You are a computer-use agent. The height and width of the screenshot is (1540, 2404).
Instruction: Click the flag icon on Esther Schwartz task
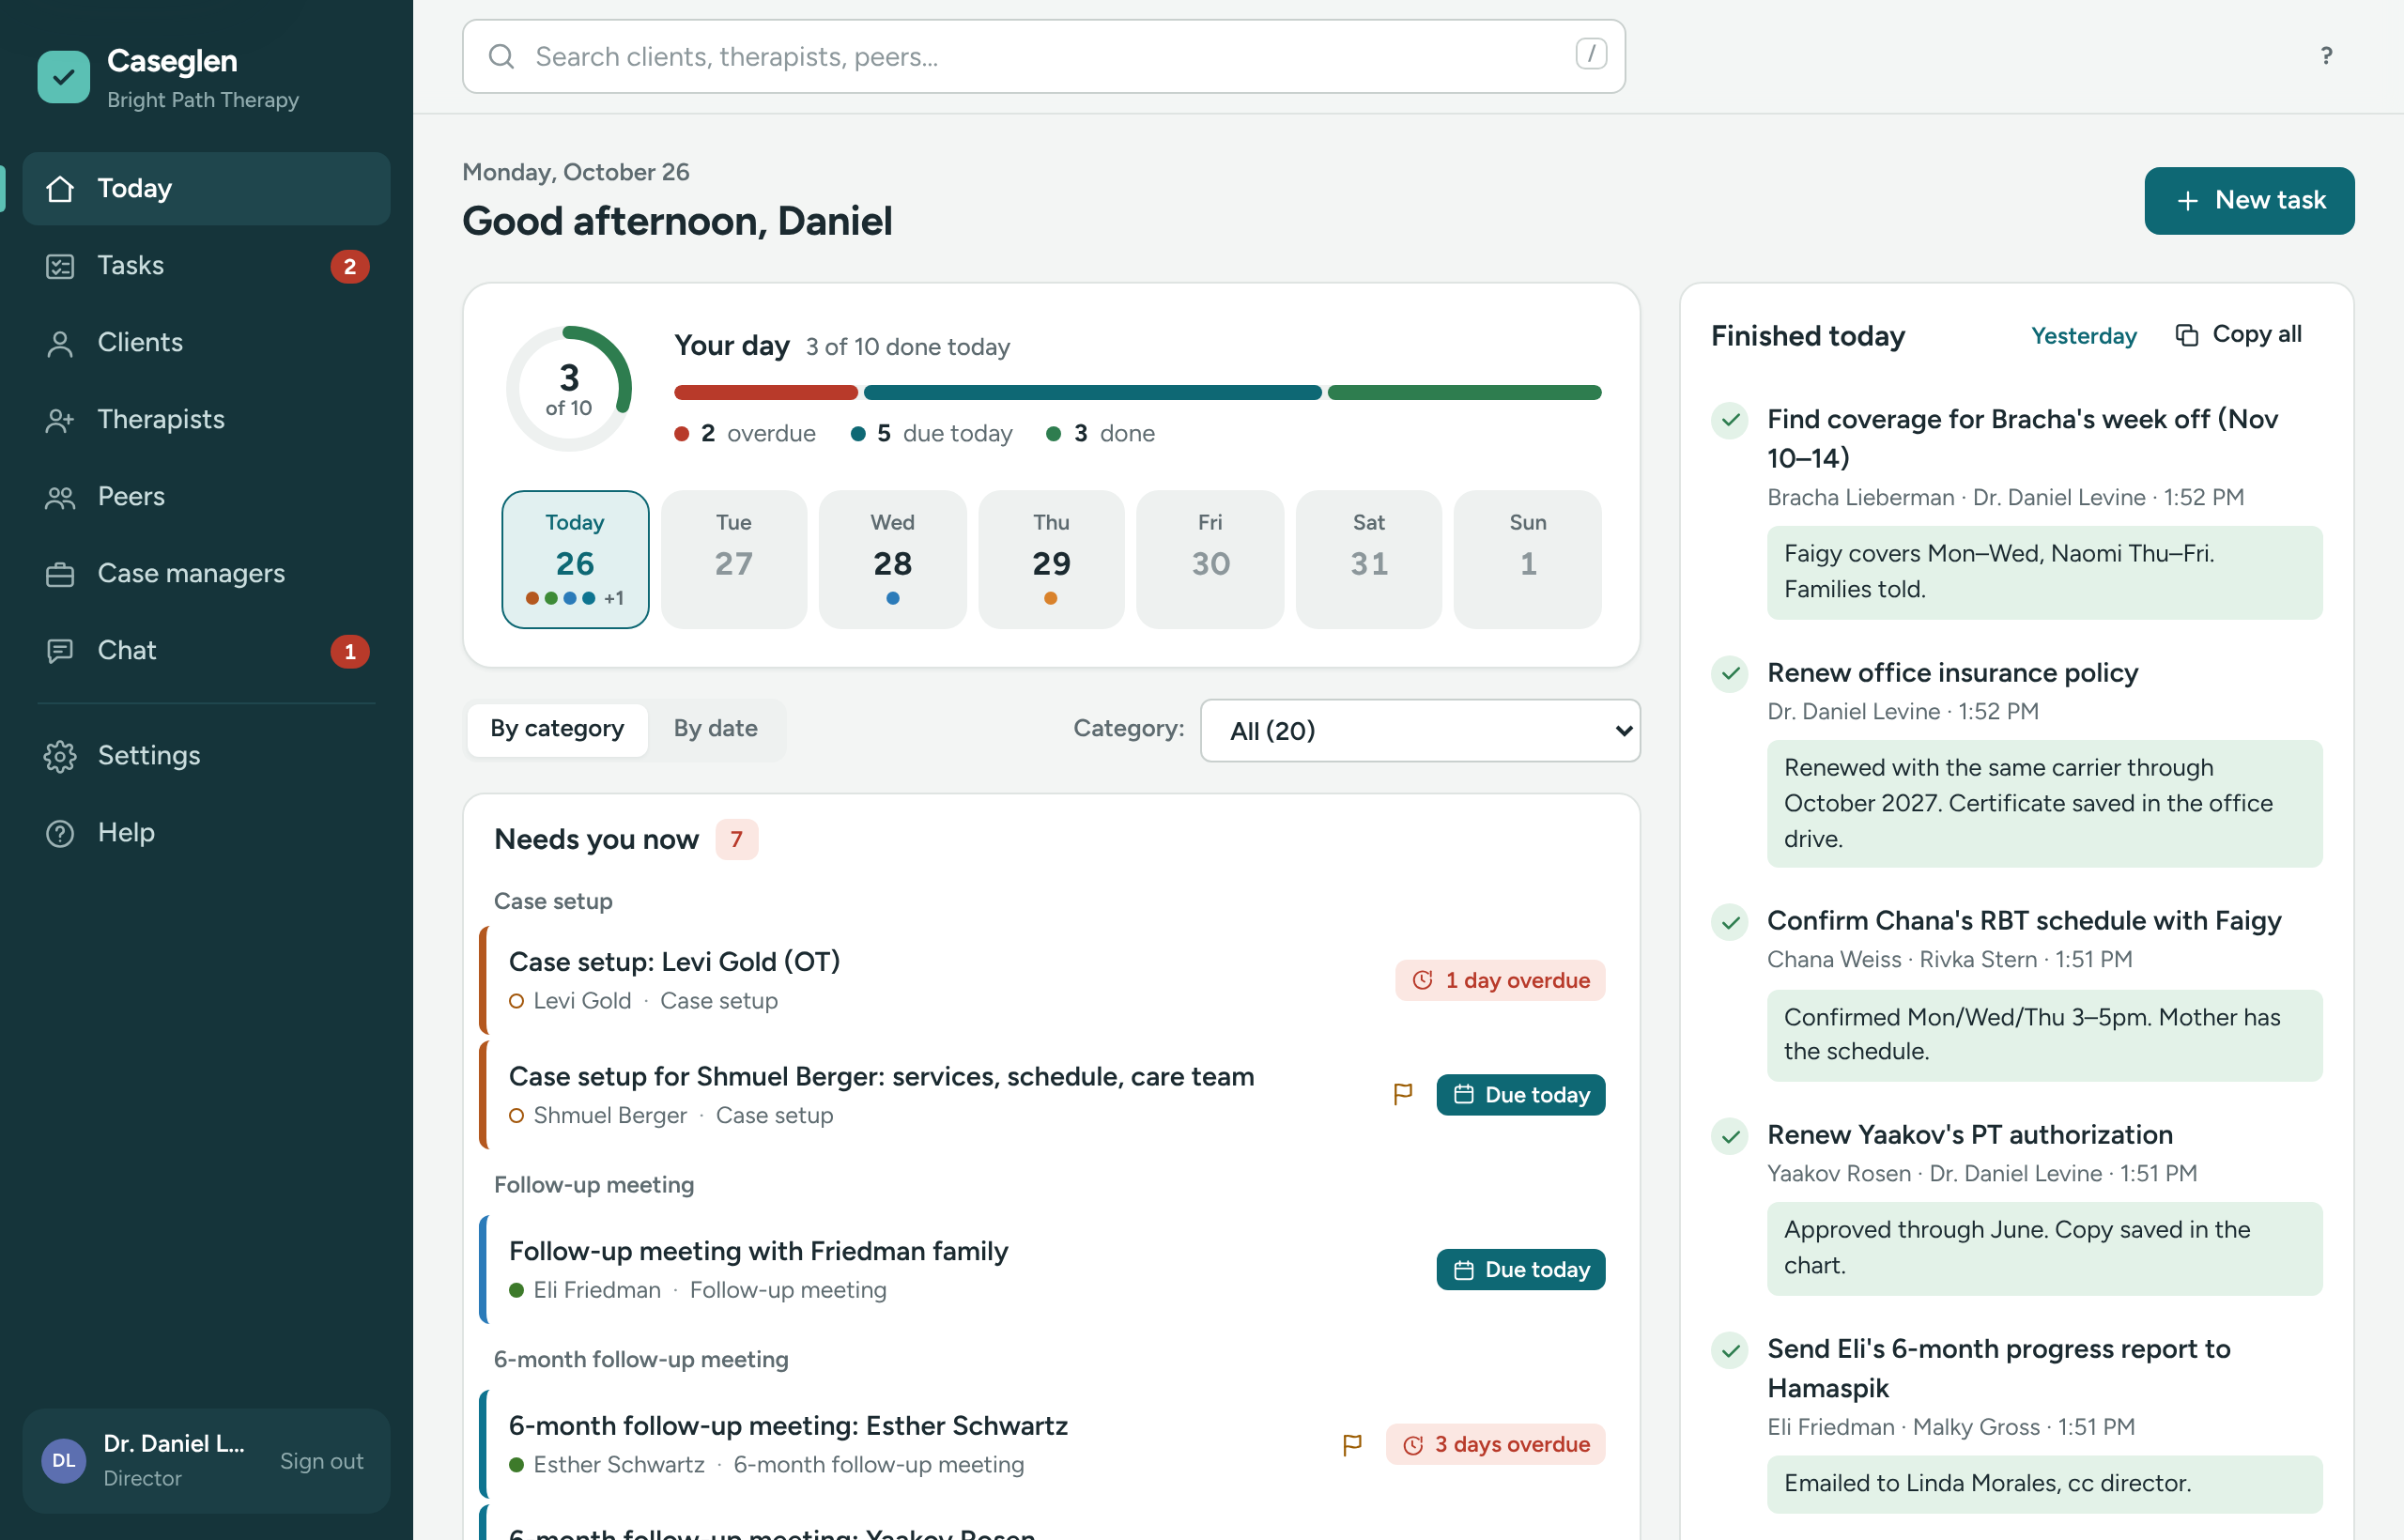coord(1352,1444)
